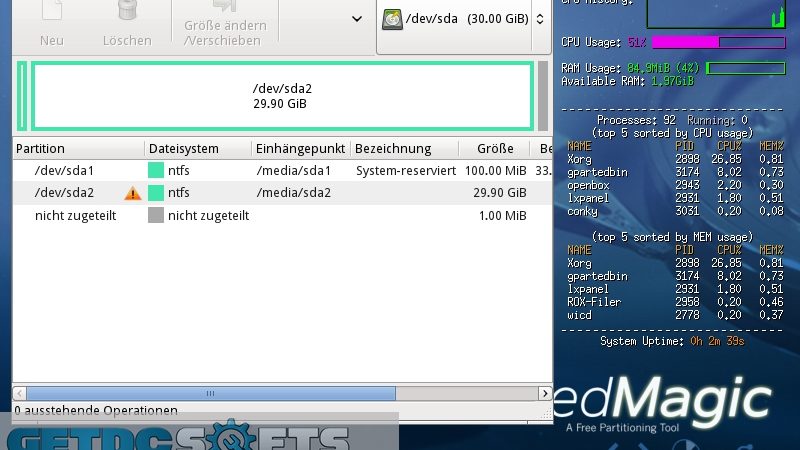Click the 1.00 MiB size cell
800x450 pixels.
tap(503, 215)
